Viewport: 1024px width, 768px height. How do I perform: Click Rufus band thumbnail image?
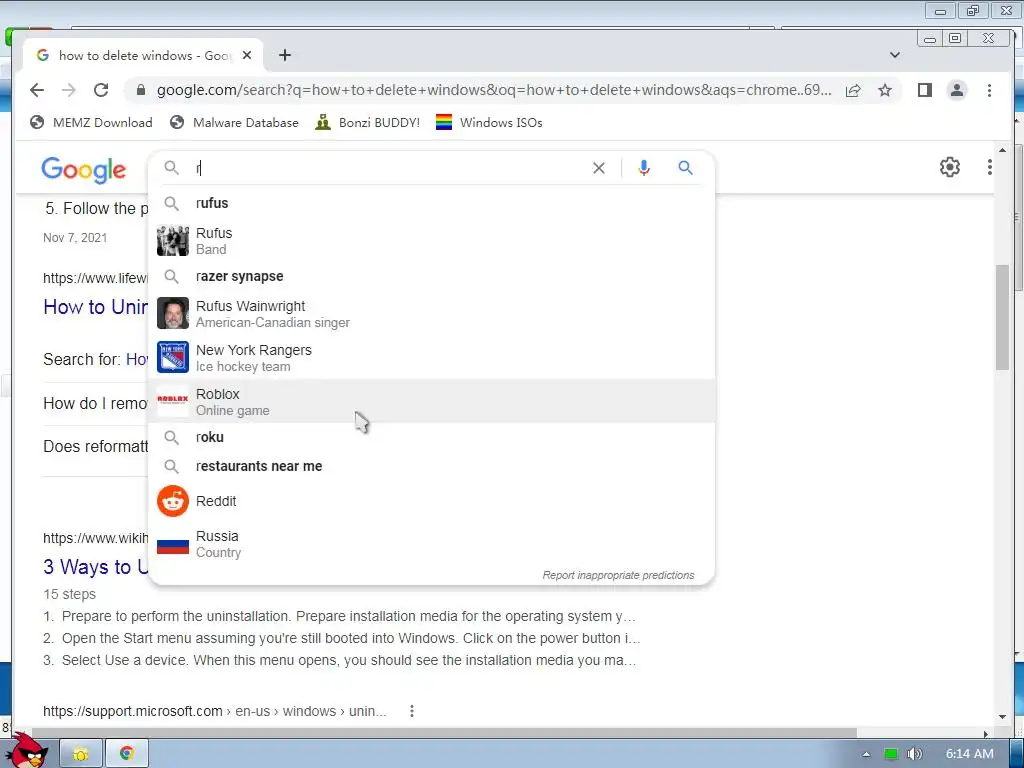pyautogui.click(x=172, y=241)
